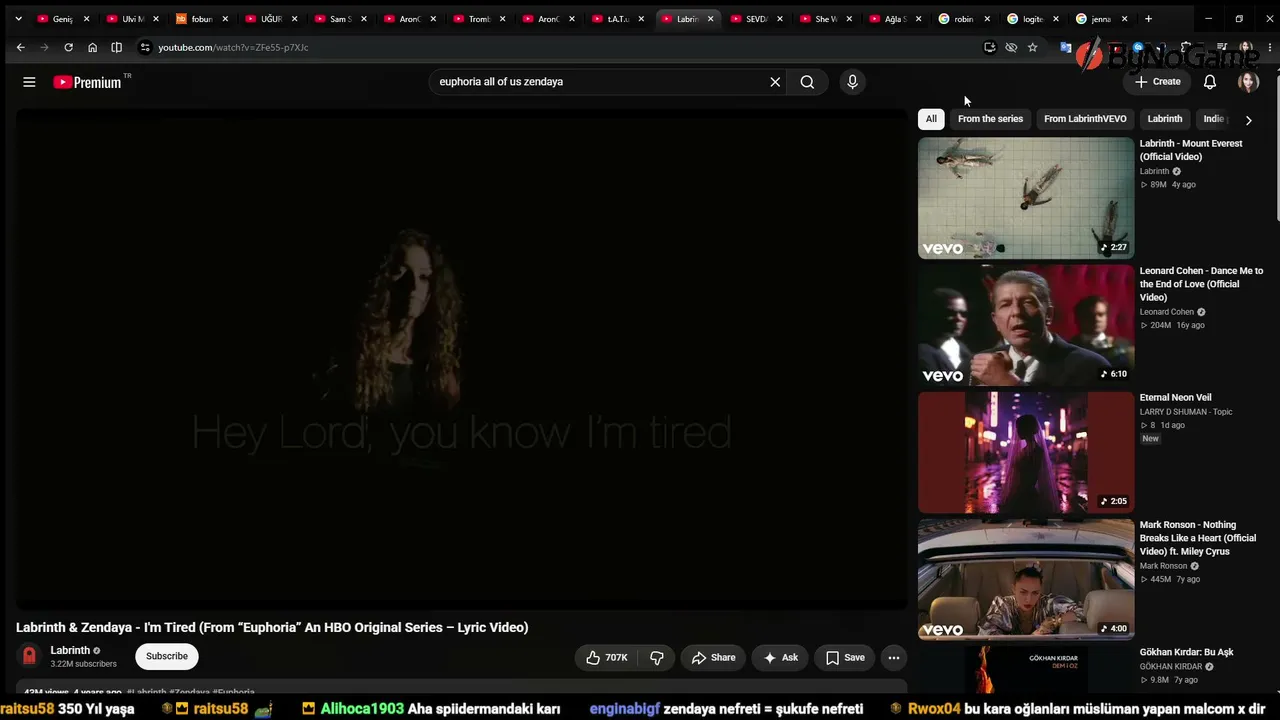Select the All filter chip
1280x720 pixels.
[931, 119]
